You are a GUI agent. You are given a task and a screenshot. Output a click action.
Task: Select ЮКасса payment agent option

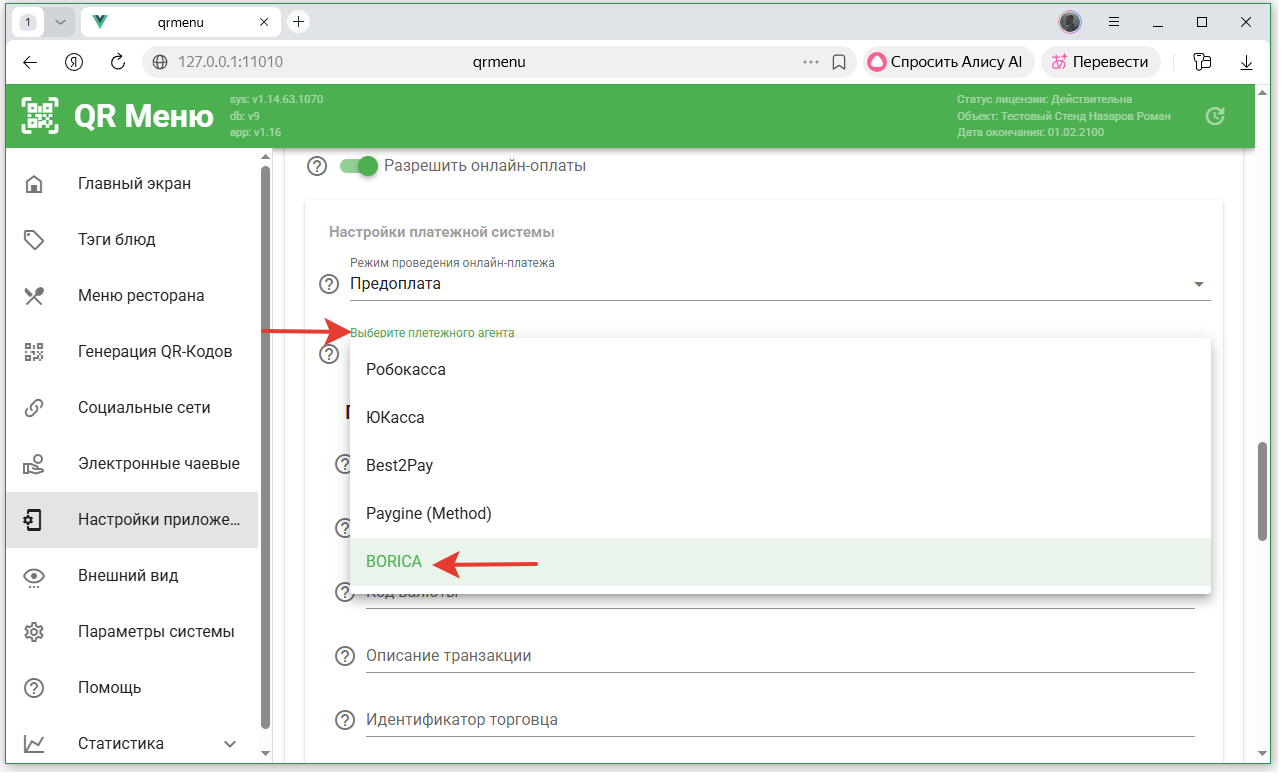point(395,418)
